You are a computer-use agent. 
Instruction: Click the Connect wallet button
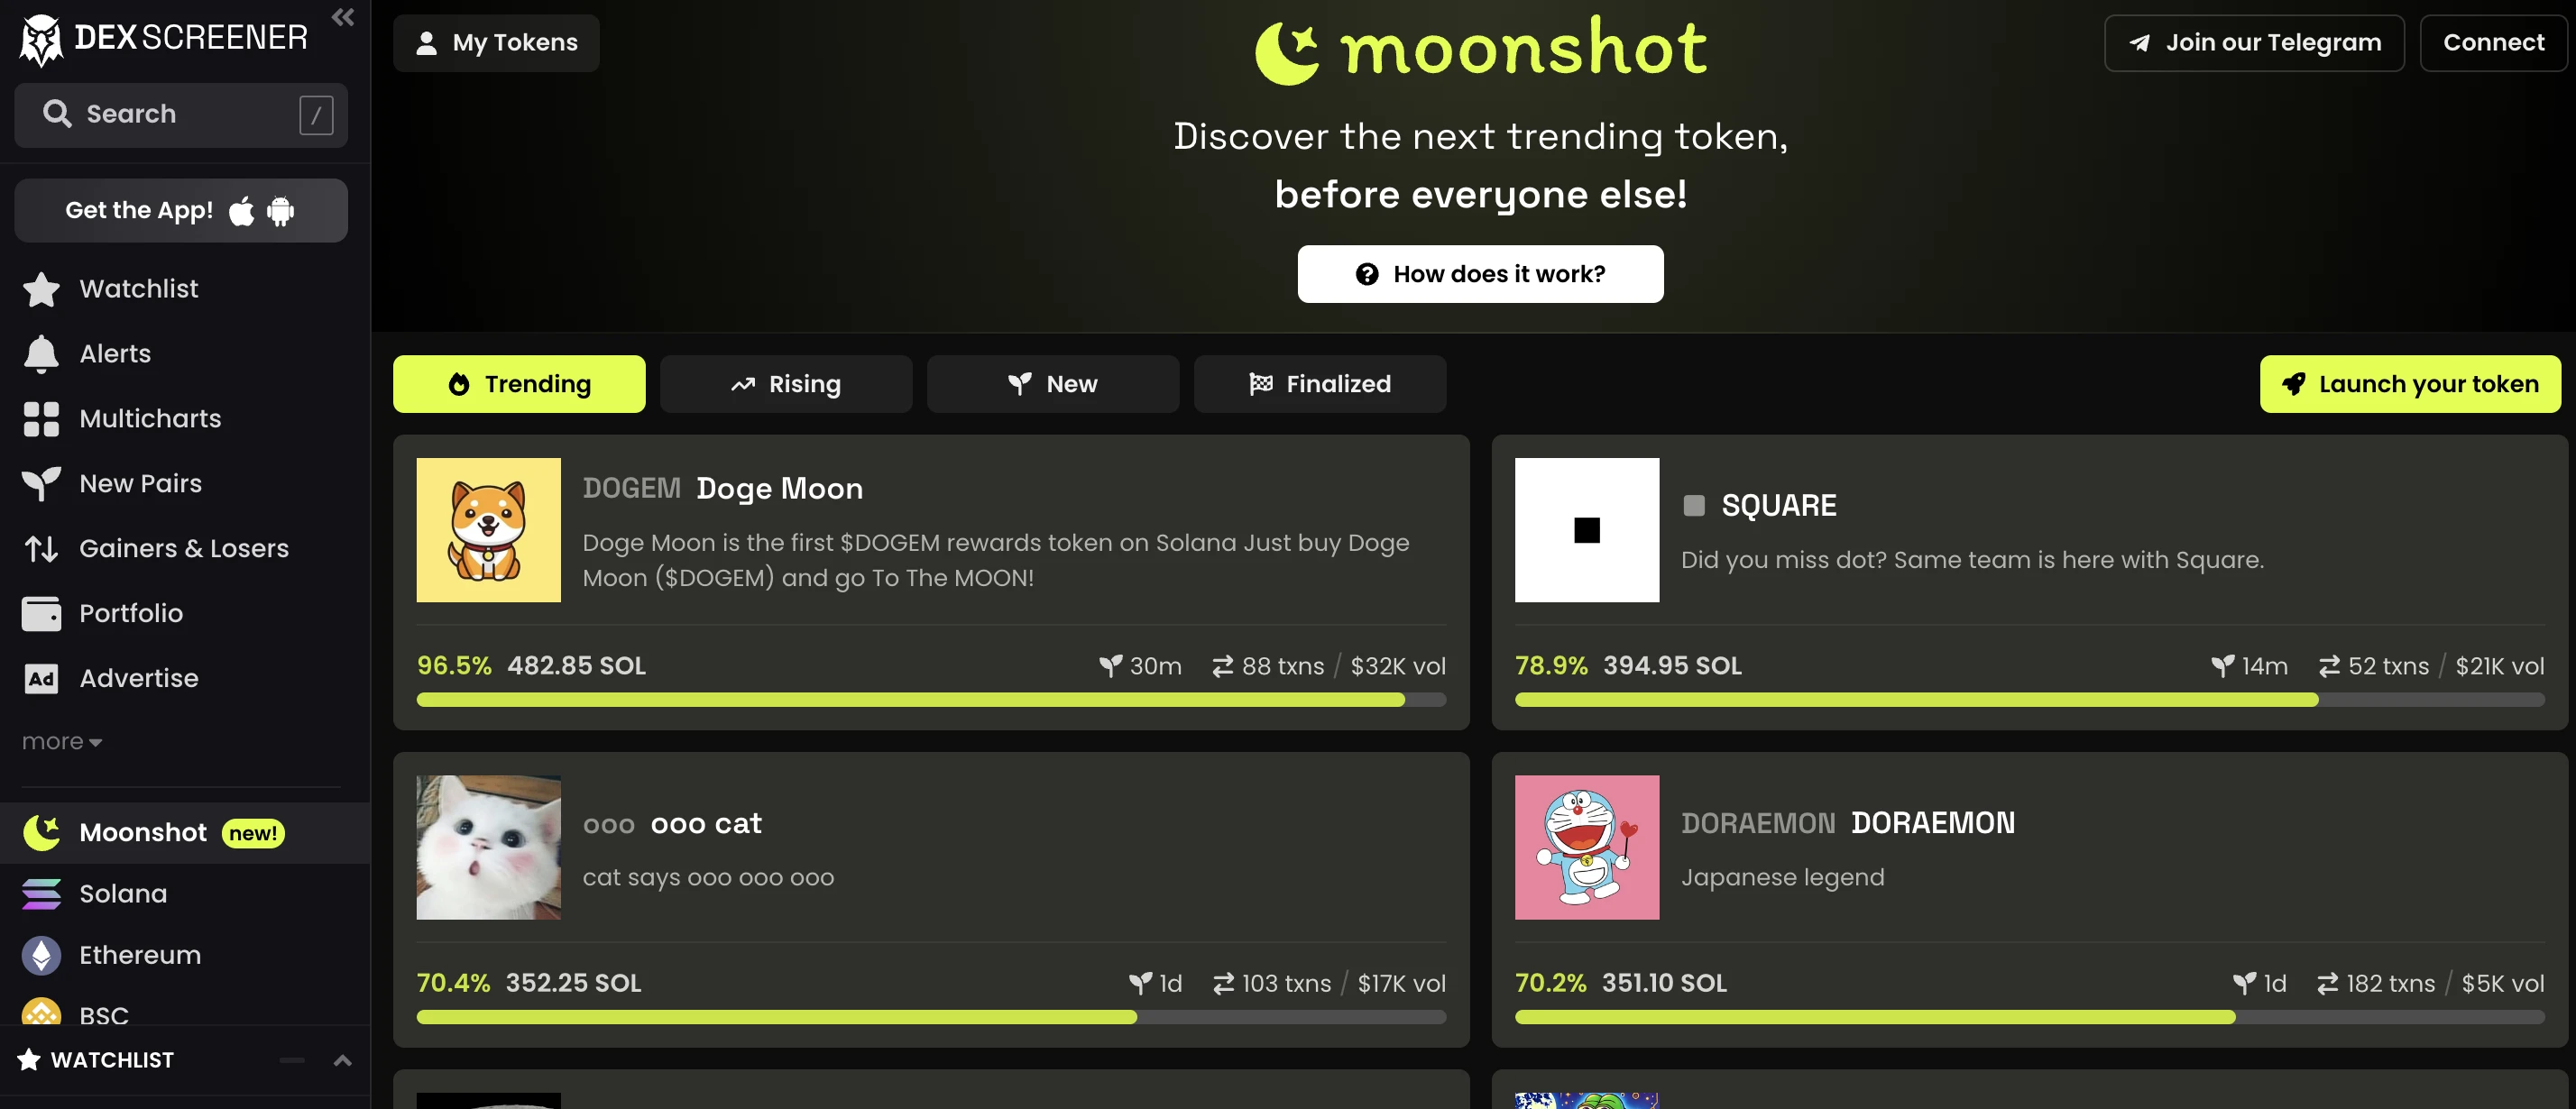click(2490, 42)
